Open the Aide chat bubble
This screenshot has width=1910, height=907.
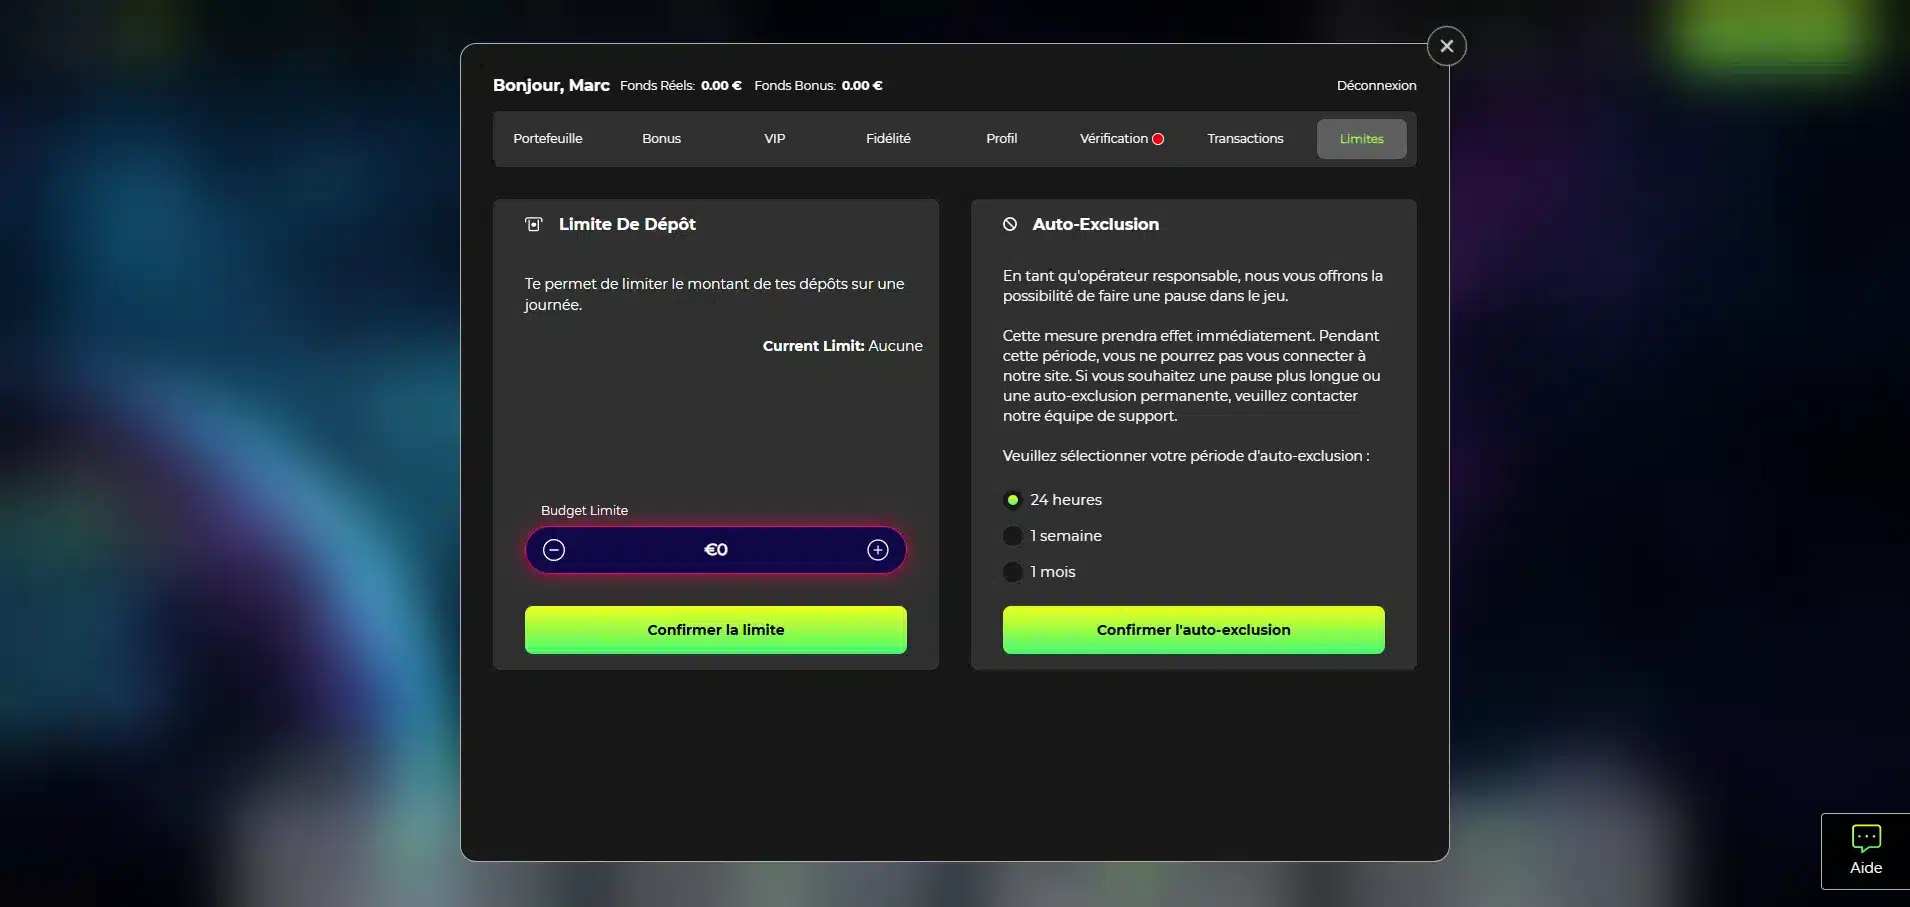[1864, 851]
